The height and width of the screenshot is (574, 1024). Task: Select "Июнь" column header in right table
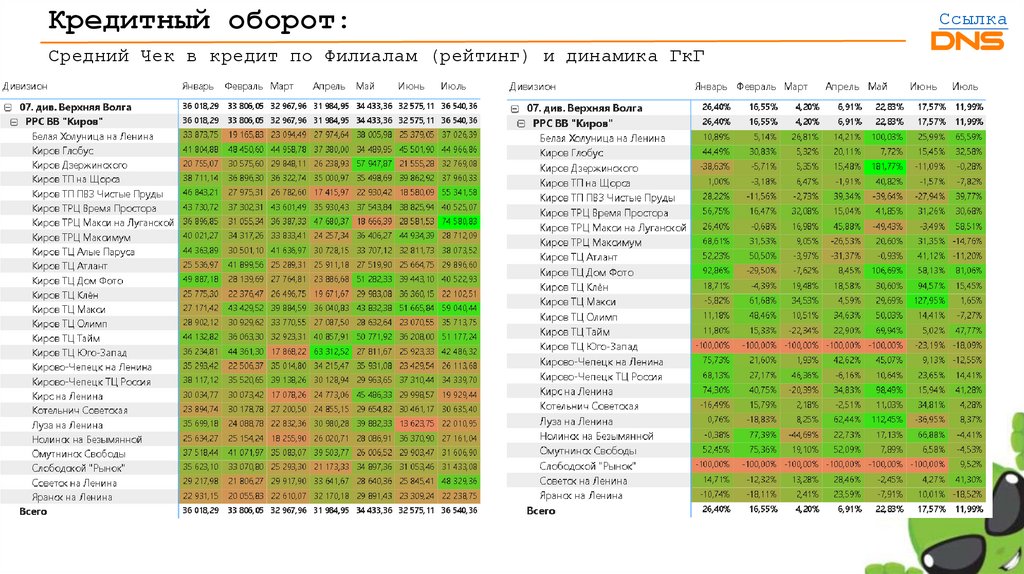pos(923,87)
